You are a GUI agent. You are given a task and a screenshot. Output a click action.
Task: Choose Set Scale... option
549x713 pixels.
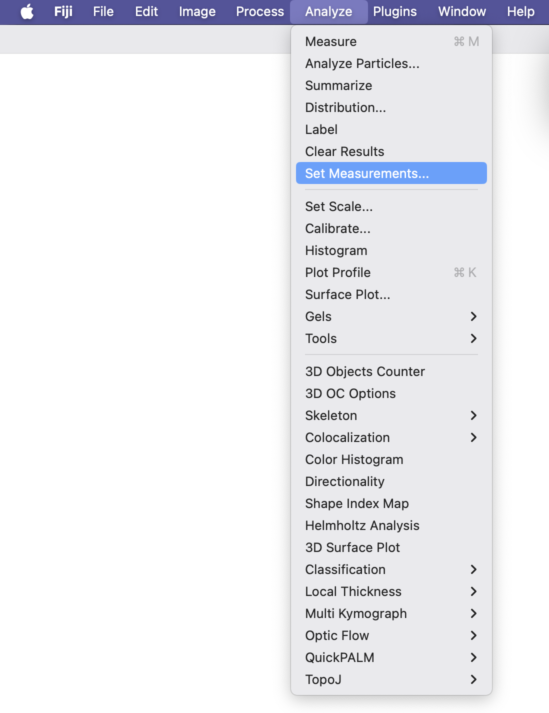391,206
